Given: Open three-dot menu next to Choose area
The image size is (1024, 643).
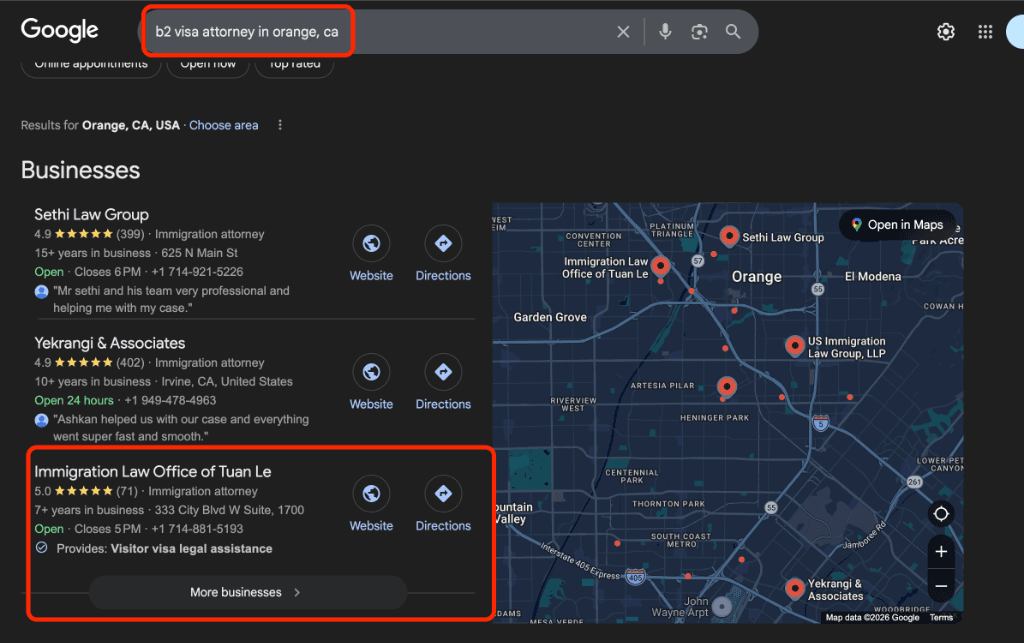Looking at the screenshot, I should coord(280,125).
